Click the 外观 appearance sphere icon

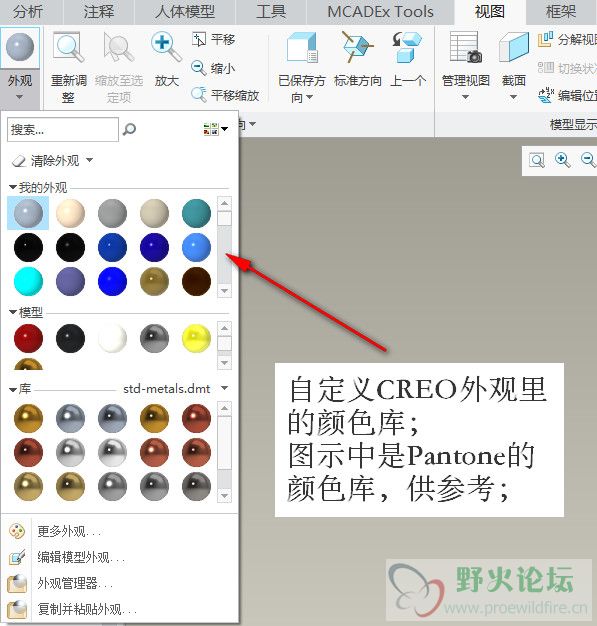[20, 47]
